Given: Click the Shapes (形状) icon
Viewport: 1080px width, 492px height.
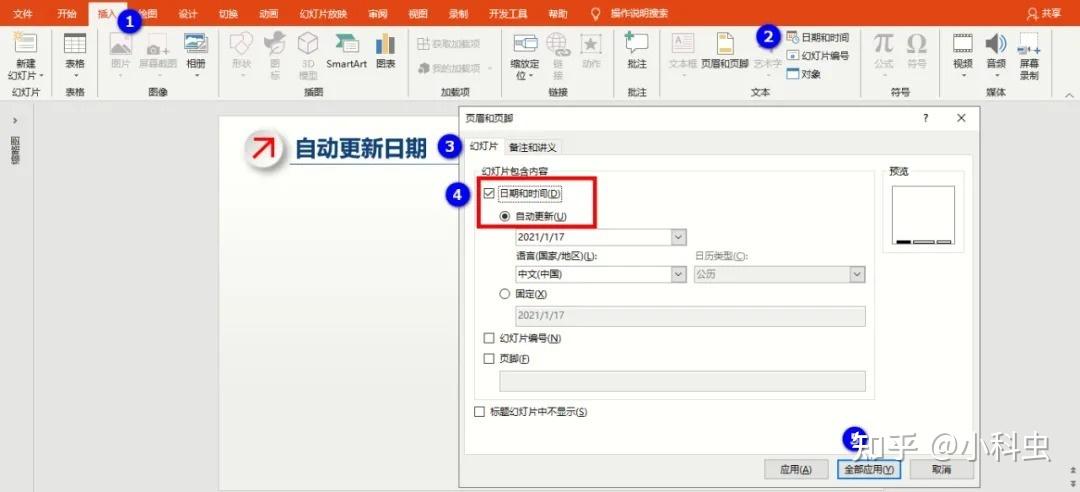Looking at the screenshot, I should click(x=241, y=43).
